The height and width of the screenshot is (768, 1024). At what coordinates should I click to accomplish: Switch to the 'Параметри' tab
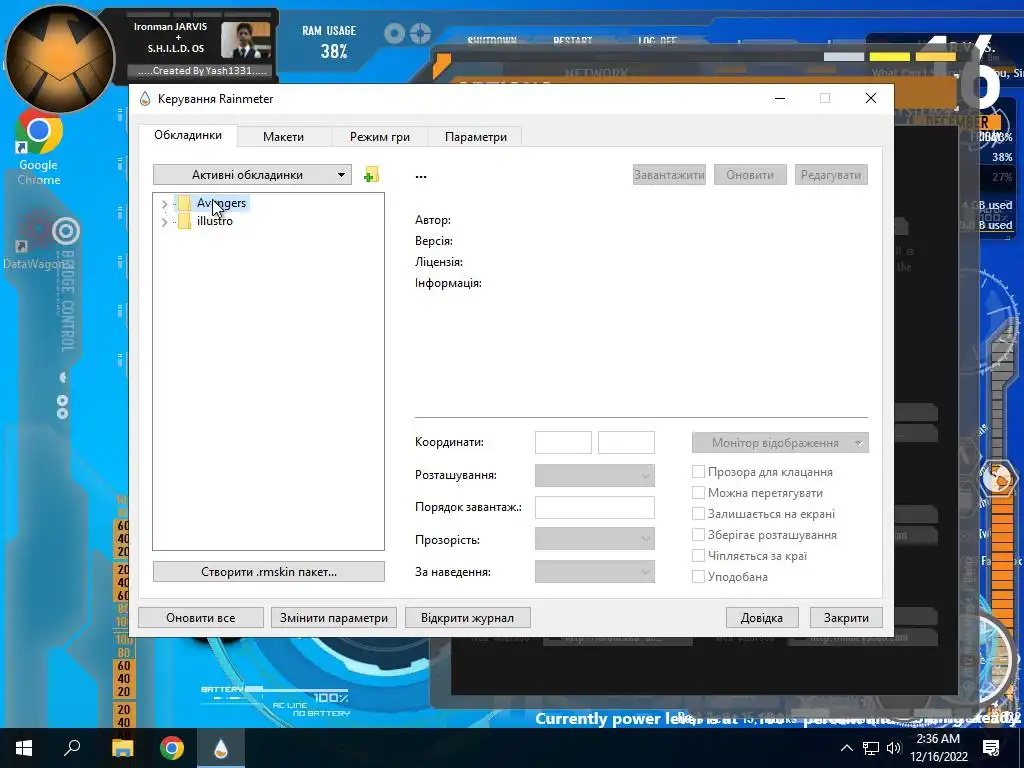[x=475, y=136]
